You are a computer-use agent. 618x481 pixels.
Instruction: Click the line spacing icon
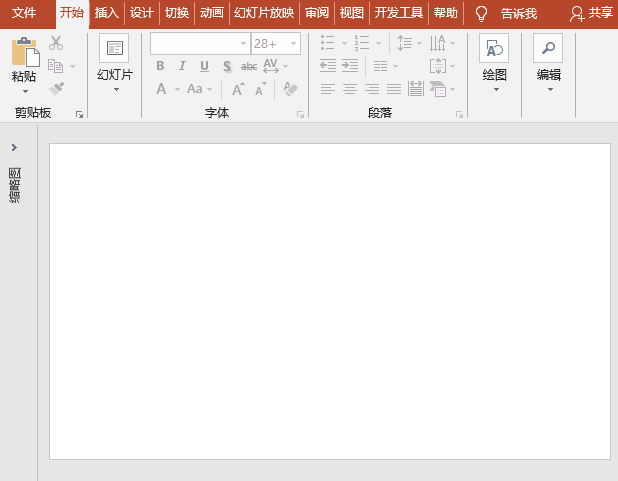[405, 43]
